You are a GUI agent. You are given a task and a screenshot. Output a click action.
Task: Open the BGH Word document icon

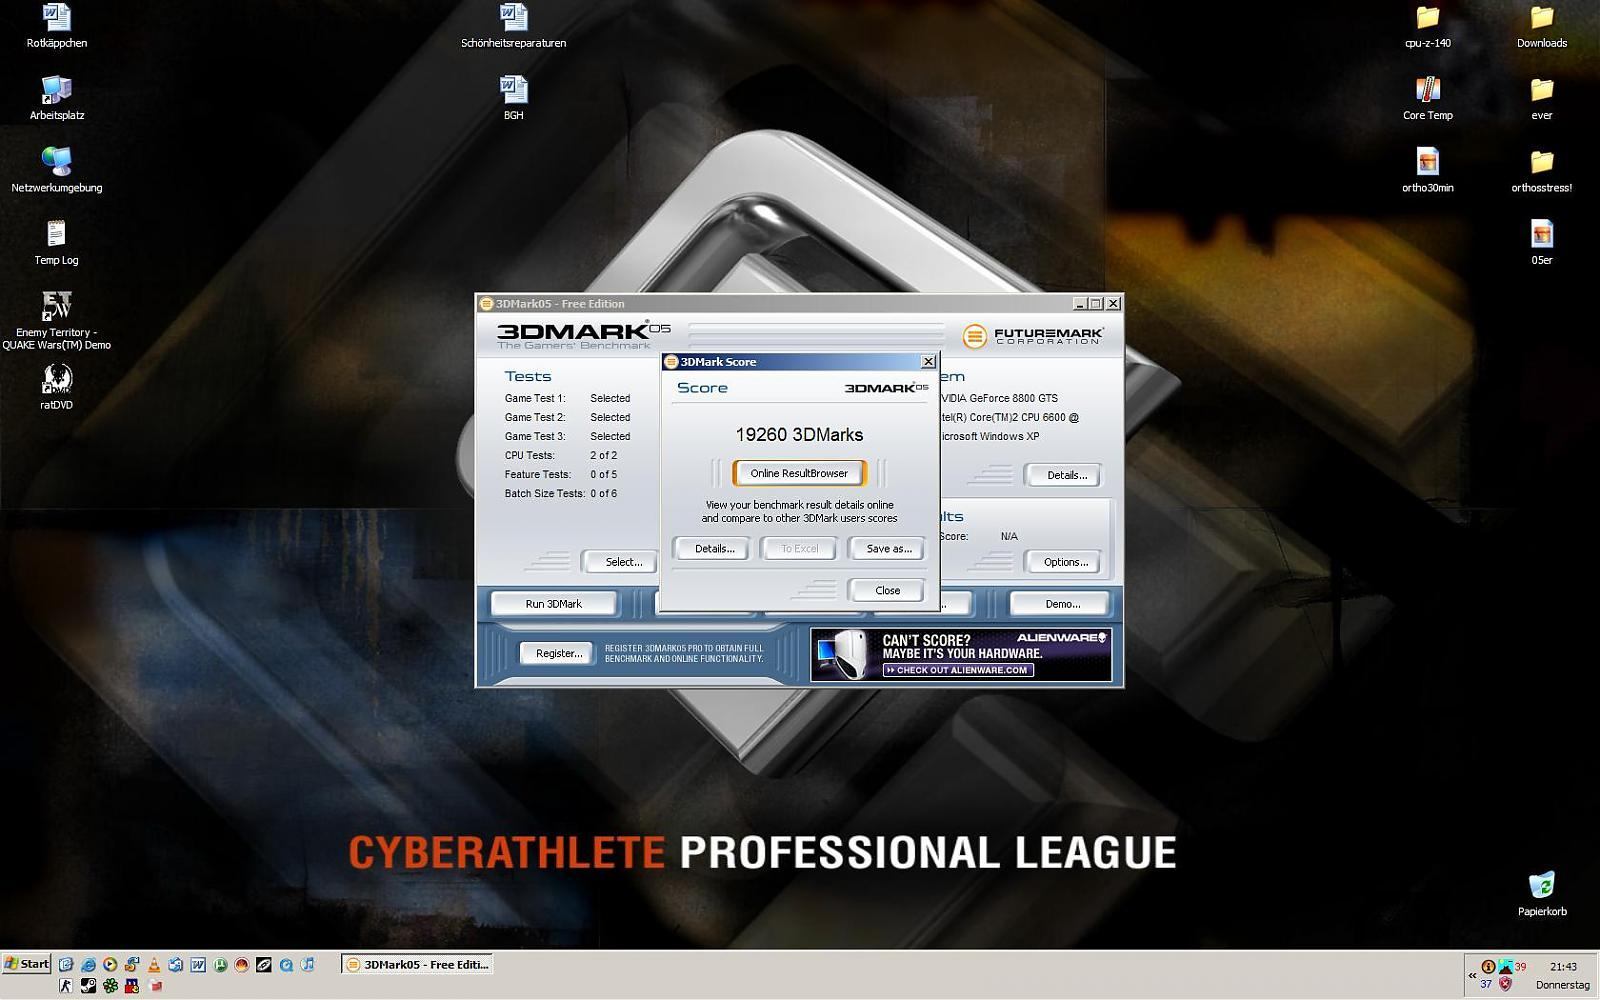(x=513, y=99)
